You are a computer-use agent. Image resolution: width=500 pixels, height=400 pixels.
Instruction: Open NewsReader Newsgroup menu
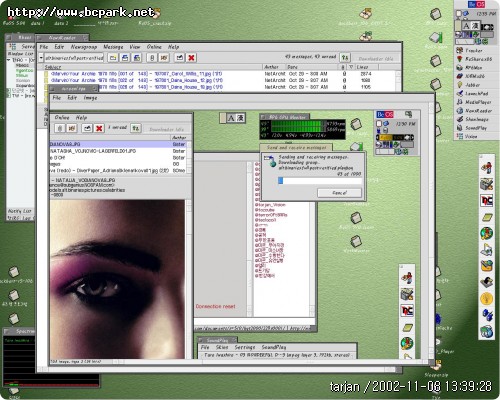point(84,47)
